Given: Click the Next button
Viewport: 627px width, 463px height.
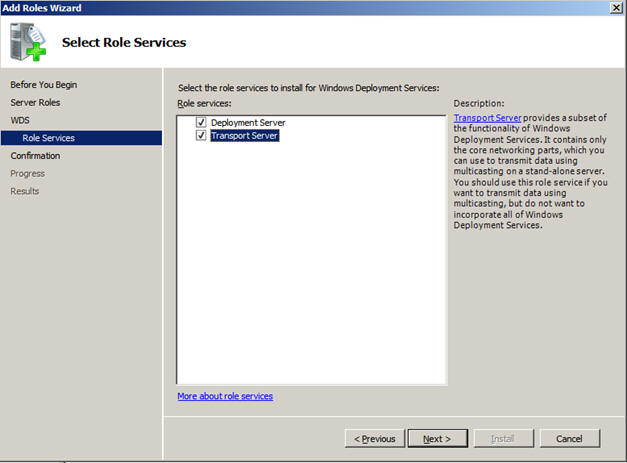Looking at the screenshot, I should coord(437,439).
